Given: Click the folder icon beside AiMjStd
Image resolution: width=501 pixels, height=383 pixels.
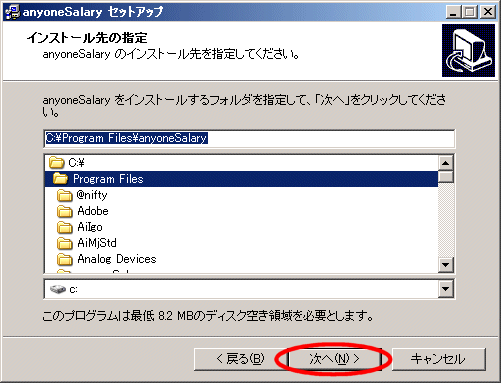Looking at the screenshot, I should [65, 243].
